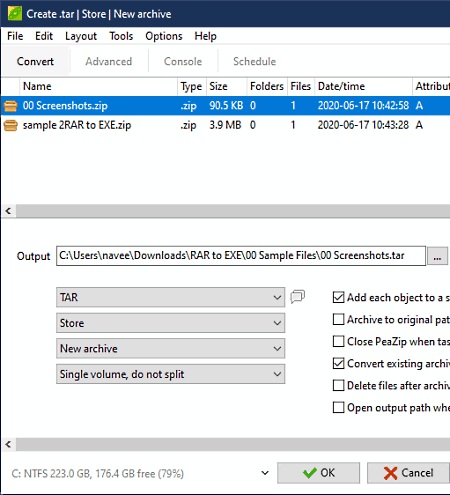450x495 pixels.
Task: Sort file list by Name column
Action: (x=98, y=86)
